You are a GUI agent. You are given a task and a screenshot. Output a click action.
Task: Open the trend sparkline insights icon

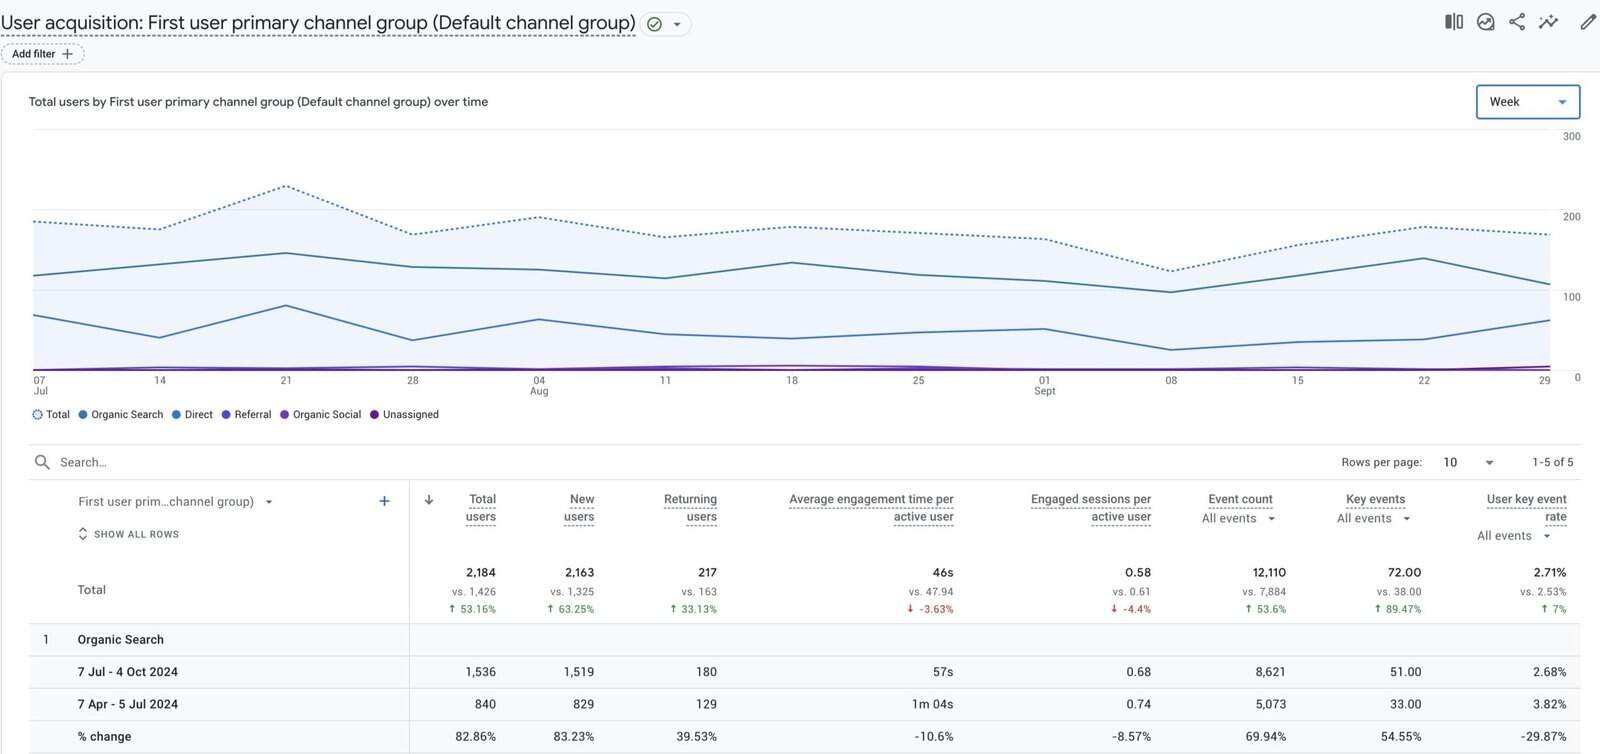click(1548, 22)
